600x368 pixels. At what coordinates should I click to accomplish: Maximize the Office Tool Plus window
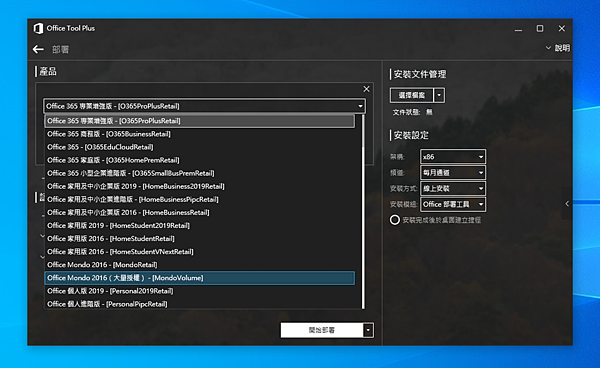tap(540, 29)
